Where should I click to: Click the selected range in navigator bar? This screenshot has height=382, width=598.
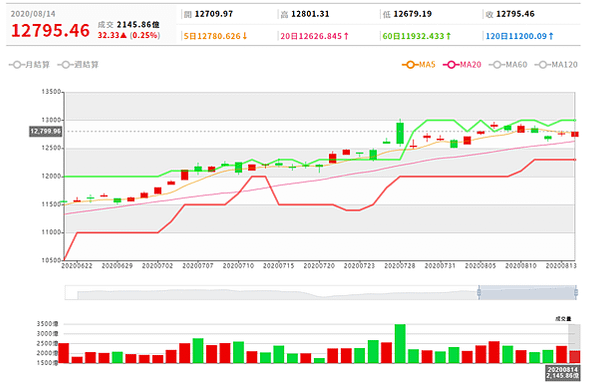tap(527, 292)
